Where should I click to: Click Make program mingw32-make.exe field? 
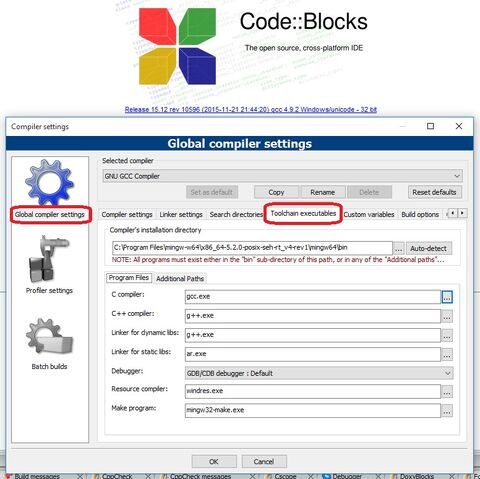pyautogui.click(x=313, y=411)
